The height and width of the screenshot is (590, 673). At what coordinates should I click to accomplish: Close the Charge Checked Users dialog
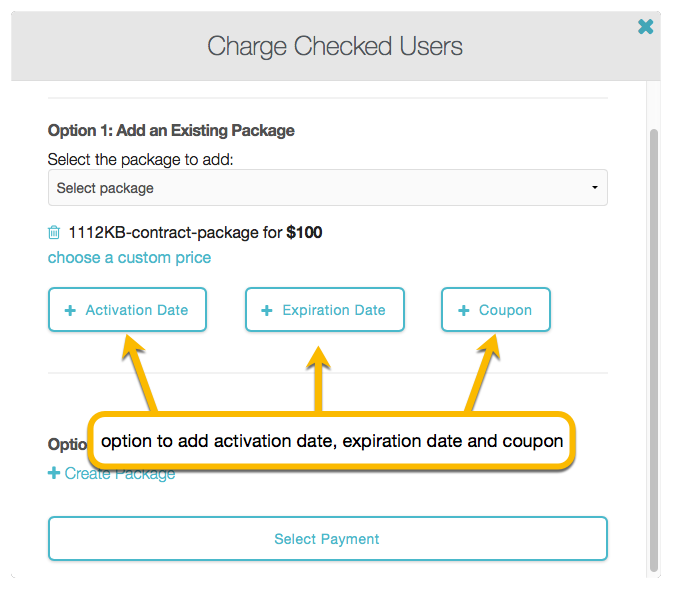point(646,27)
